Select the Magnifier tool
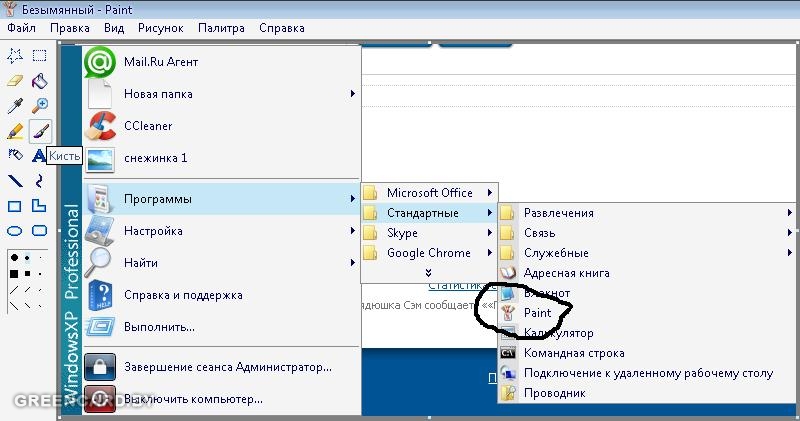 [x=39, y=106]
